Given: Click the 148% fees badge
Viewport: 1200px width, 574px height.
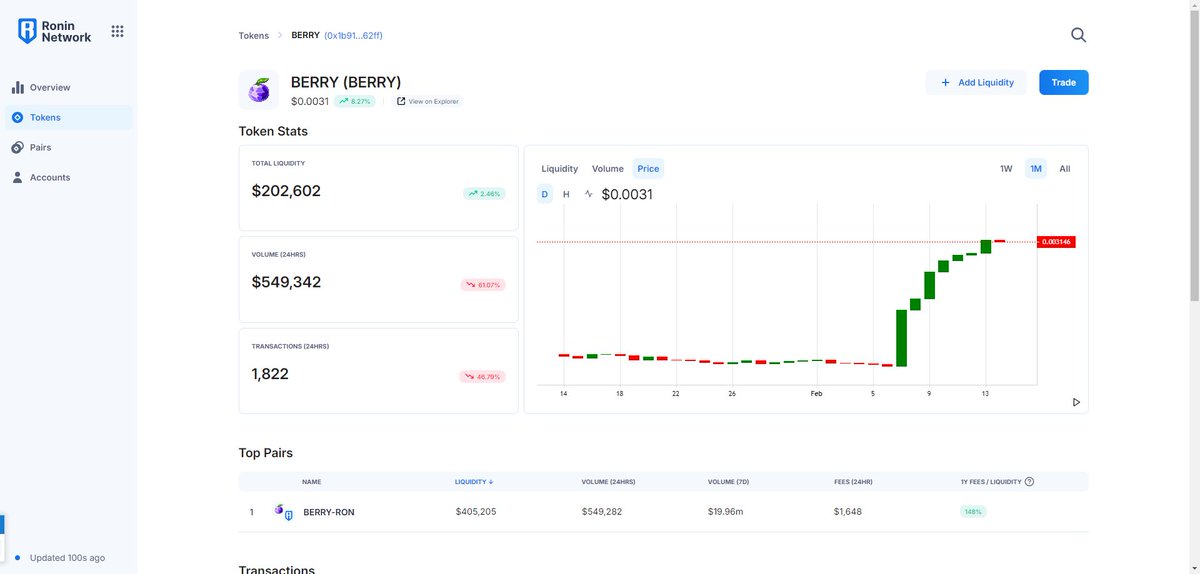Looking at the screenshot, I should point(973,512).
